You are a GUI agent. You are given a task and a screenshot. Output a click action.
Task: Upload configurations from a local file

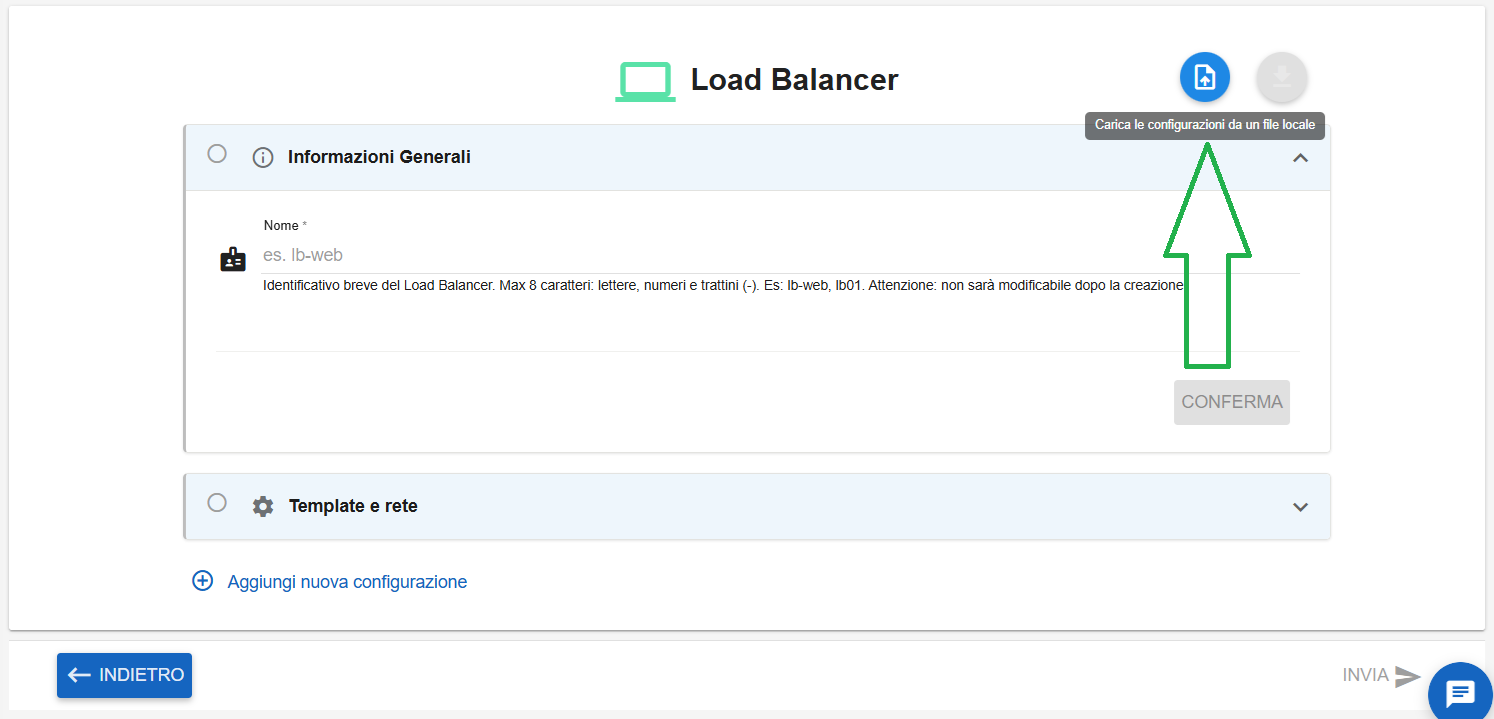[1205, 77]
